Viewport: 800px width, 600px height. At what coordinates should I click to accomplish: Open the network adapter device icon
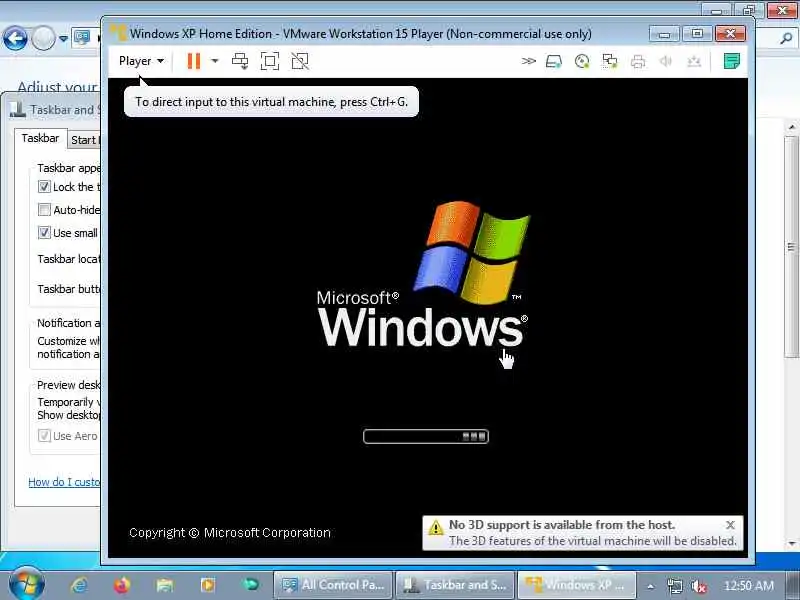click(609, 62)
